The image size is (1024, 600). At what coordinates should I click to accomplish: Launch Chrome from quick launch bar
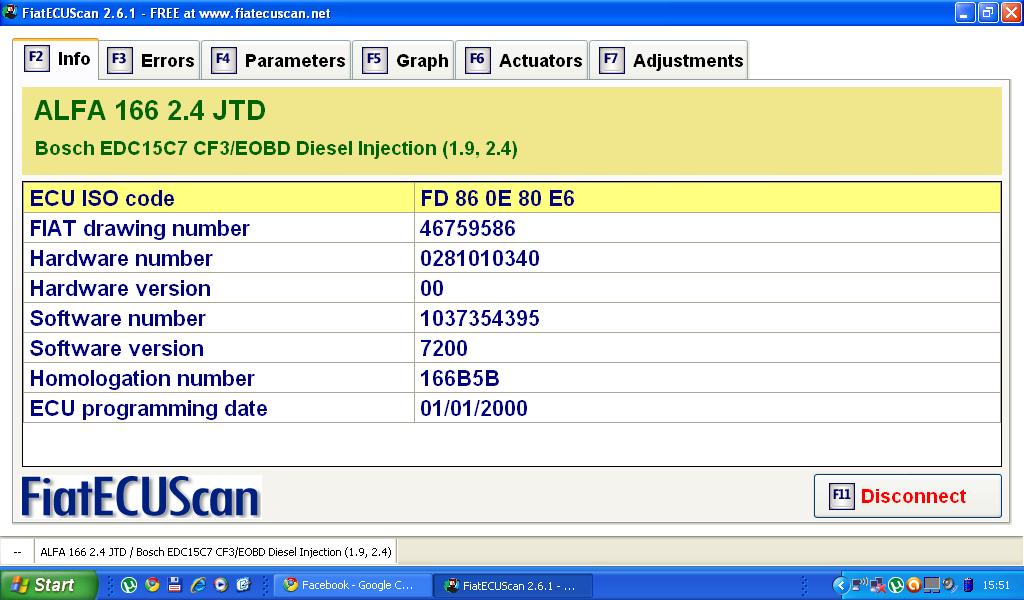click(152, 585)
